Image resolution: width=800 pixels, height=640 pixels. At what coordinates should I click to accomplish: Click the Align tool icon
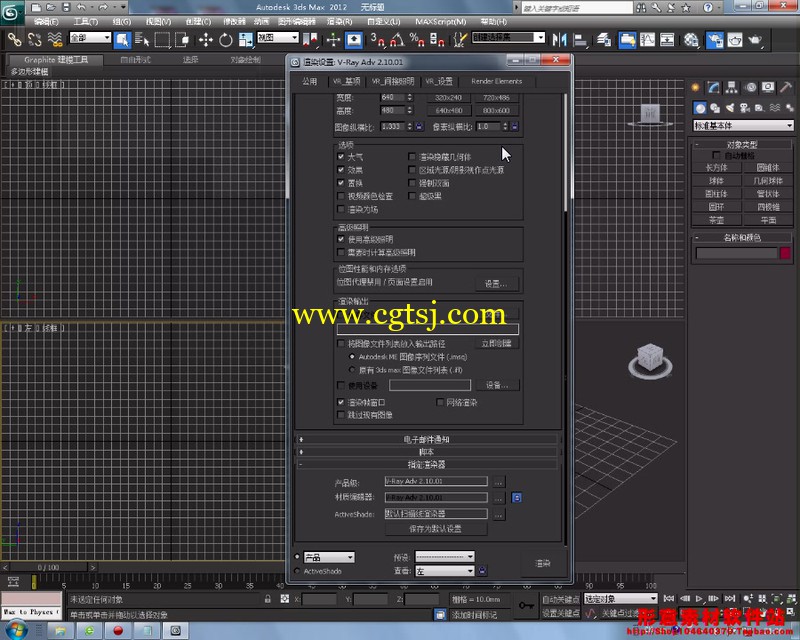(580, 39)
